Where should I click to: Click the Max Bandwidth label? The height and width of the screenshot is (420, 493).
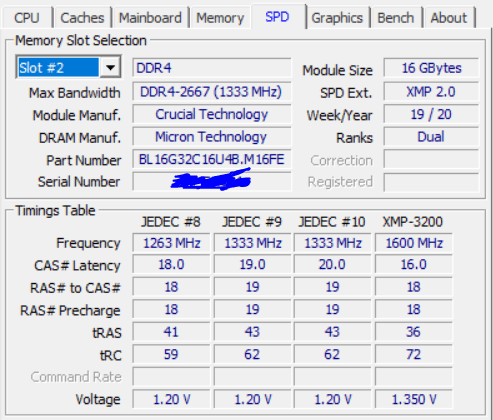(x=75, y=93)
